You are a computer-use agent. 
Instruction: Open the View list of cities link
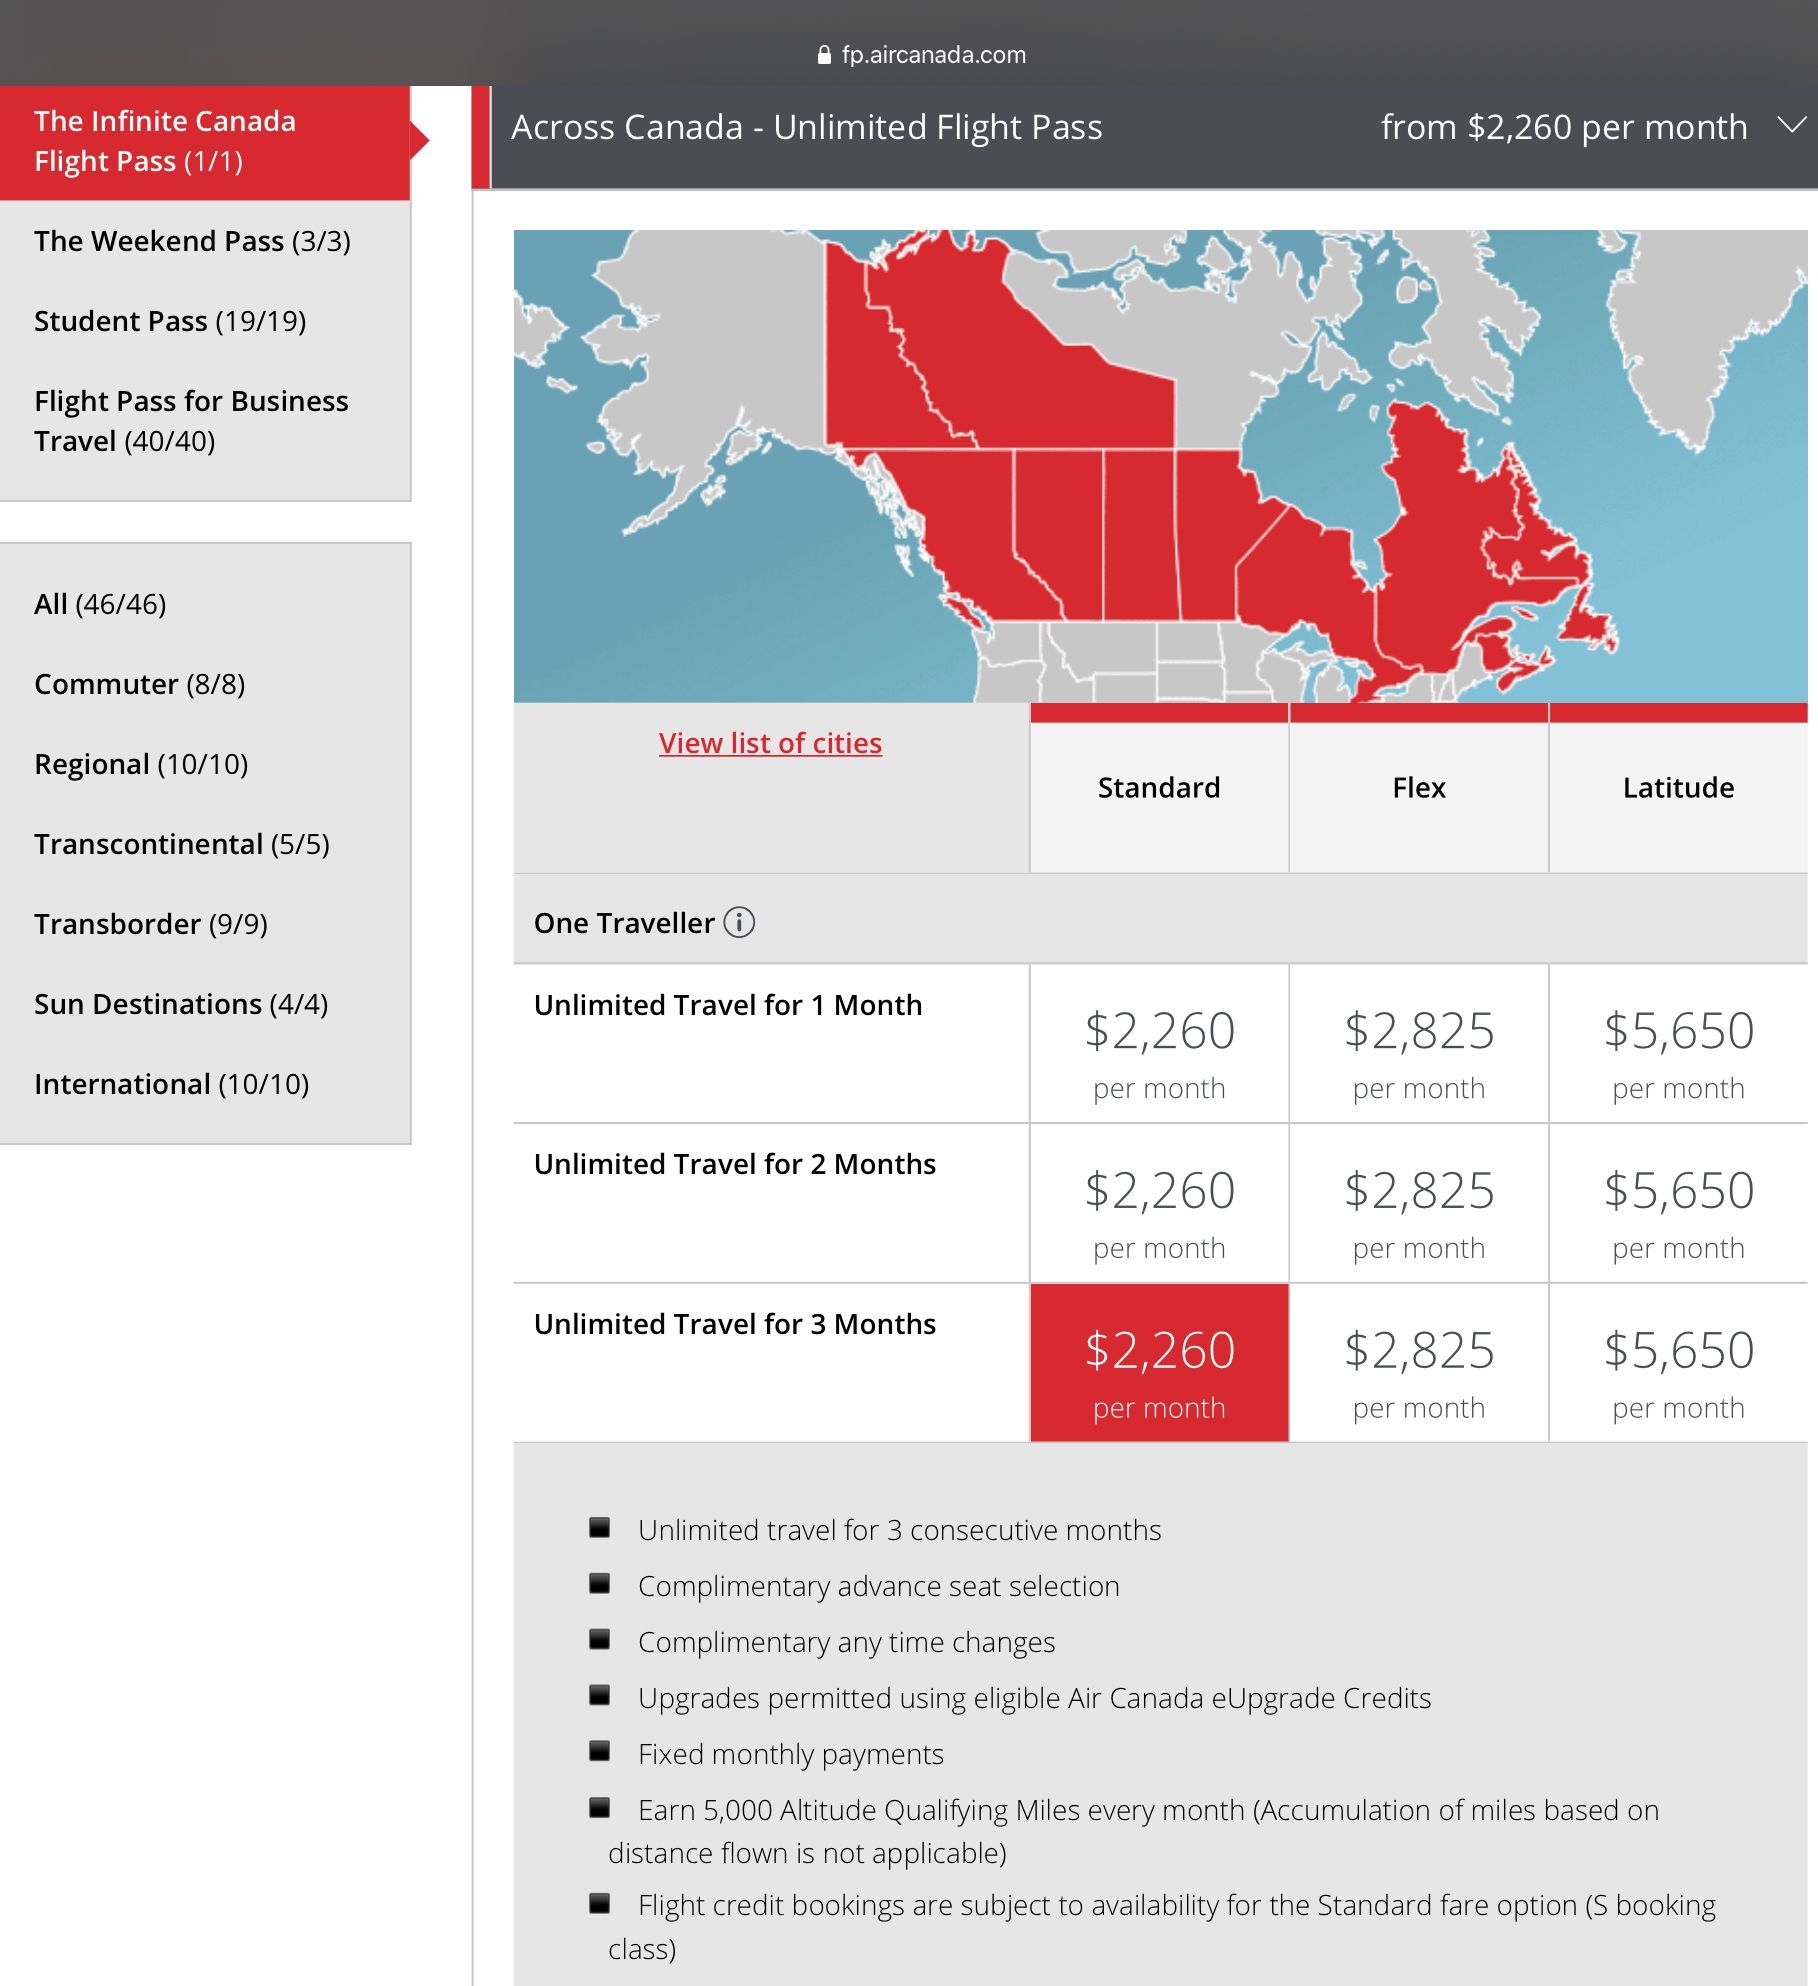click(x=770, y=743)
